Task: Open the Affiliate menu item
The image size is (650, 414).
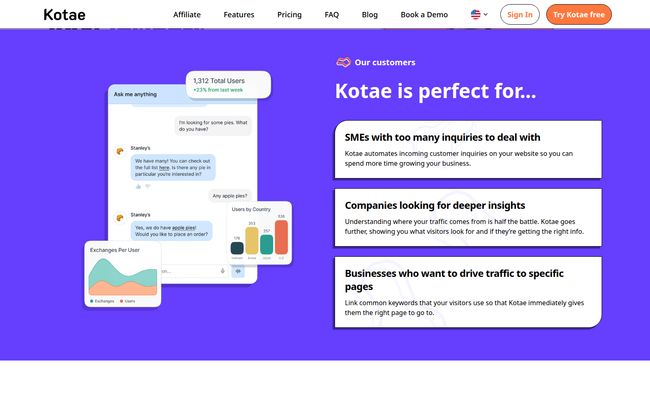Action: (187, 15)
